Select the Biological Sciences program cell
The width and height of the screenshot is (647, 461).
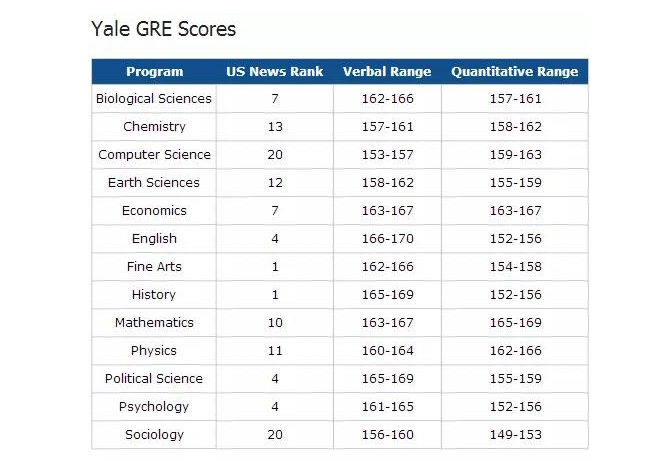[x=154, y=99]
